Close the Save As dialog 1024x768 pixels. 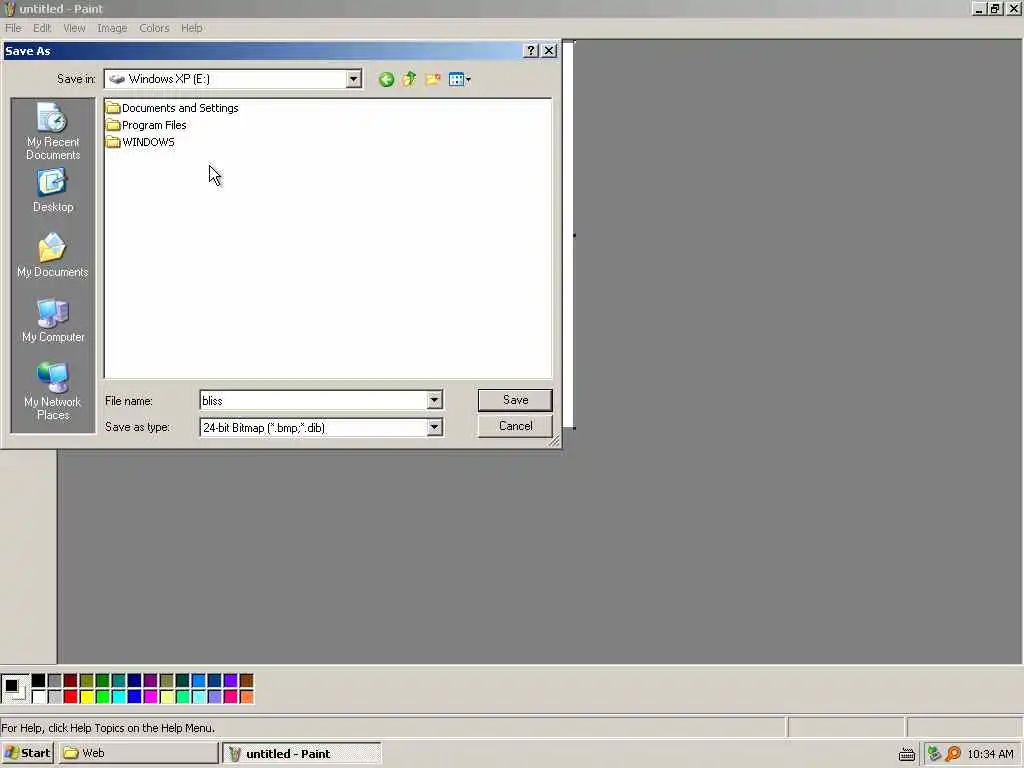coord(549,51)
